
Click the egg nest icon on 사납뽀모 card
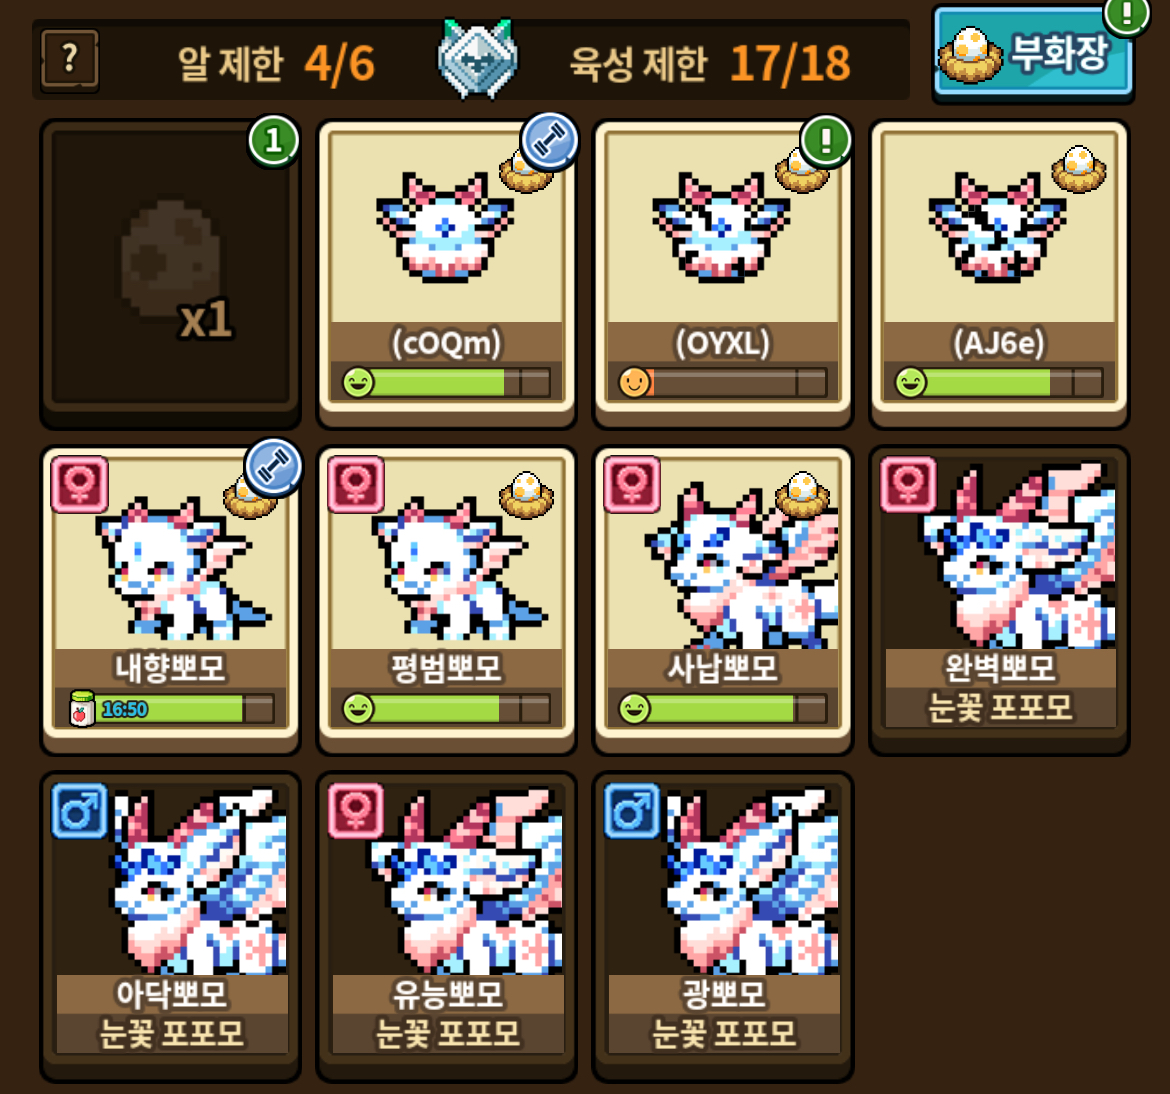tap(802, 495)
